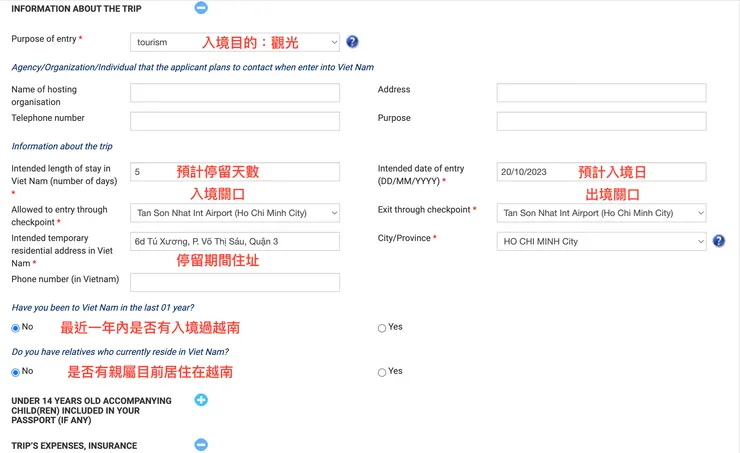Click the Intended length of stay field
740x453 pixels.
click(x=235, y=172)
